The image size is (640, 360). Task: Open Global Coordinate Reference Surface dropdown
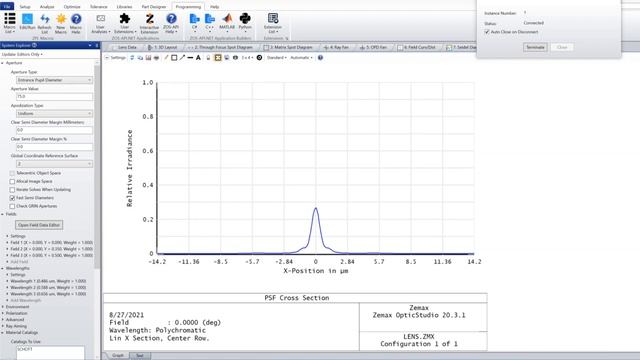tap(54, 164)
